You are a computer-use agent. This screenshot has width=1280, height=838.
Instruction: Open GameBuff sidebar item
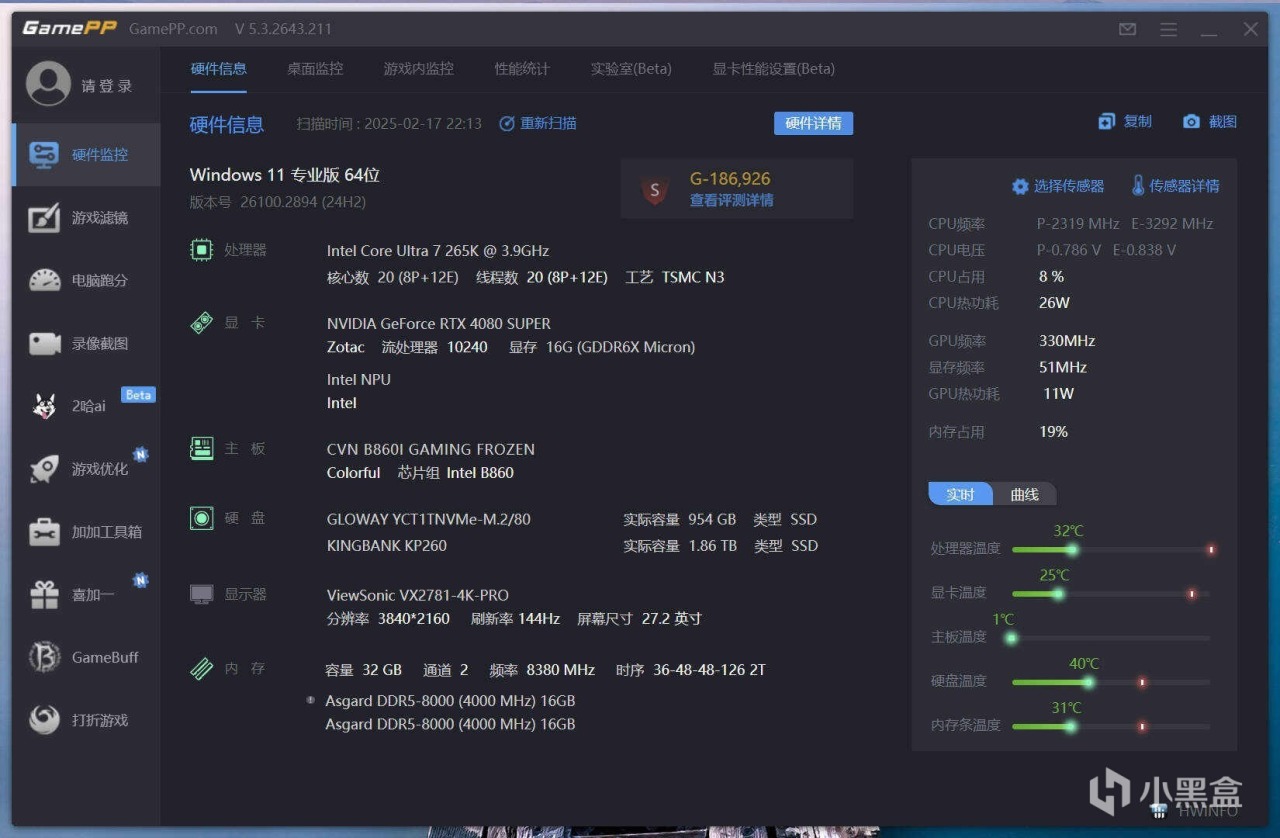click(86, 657)
